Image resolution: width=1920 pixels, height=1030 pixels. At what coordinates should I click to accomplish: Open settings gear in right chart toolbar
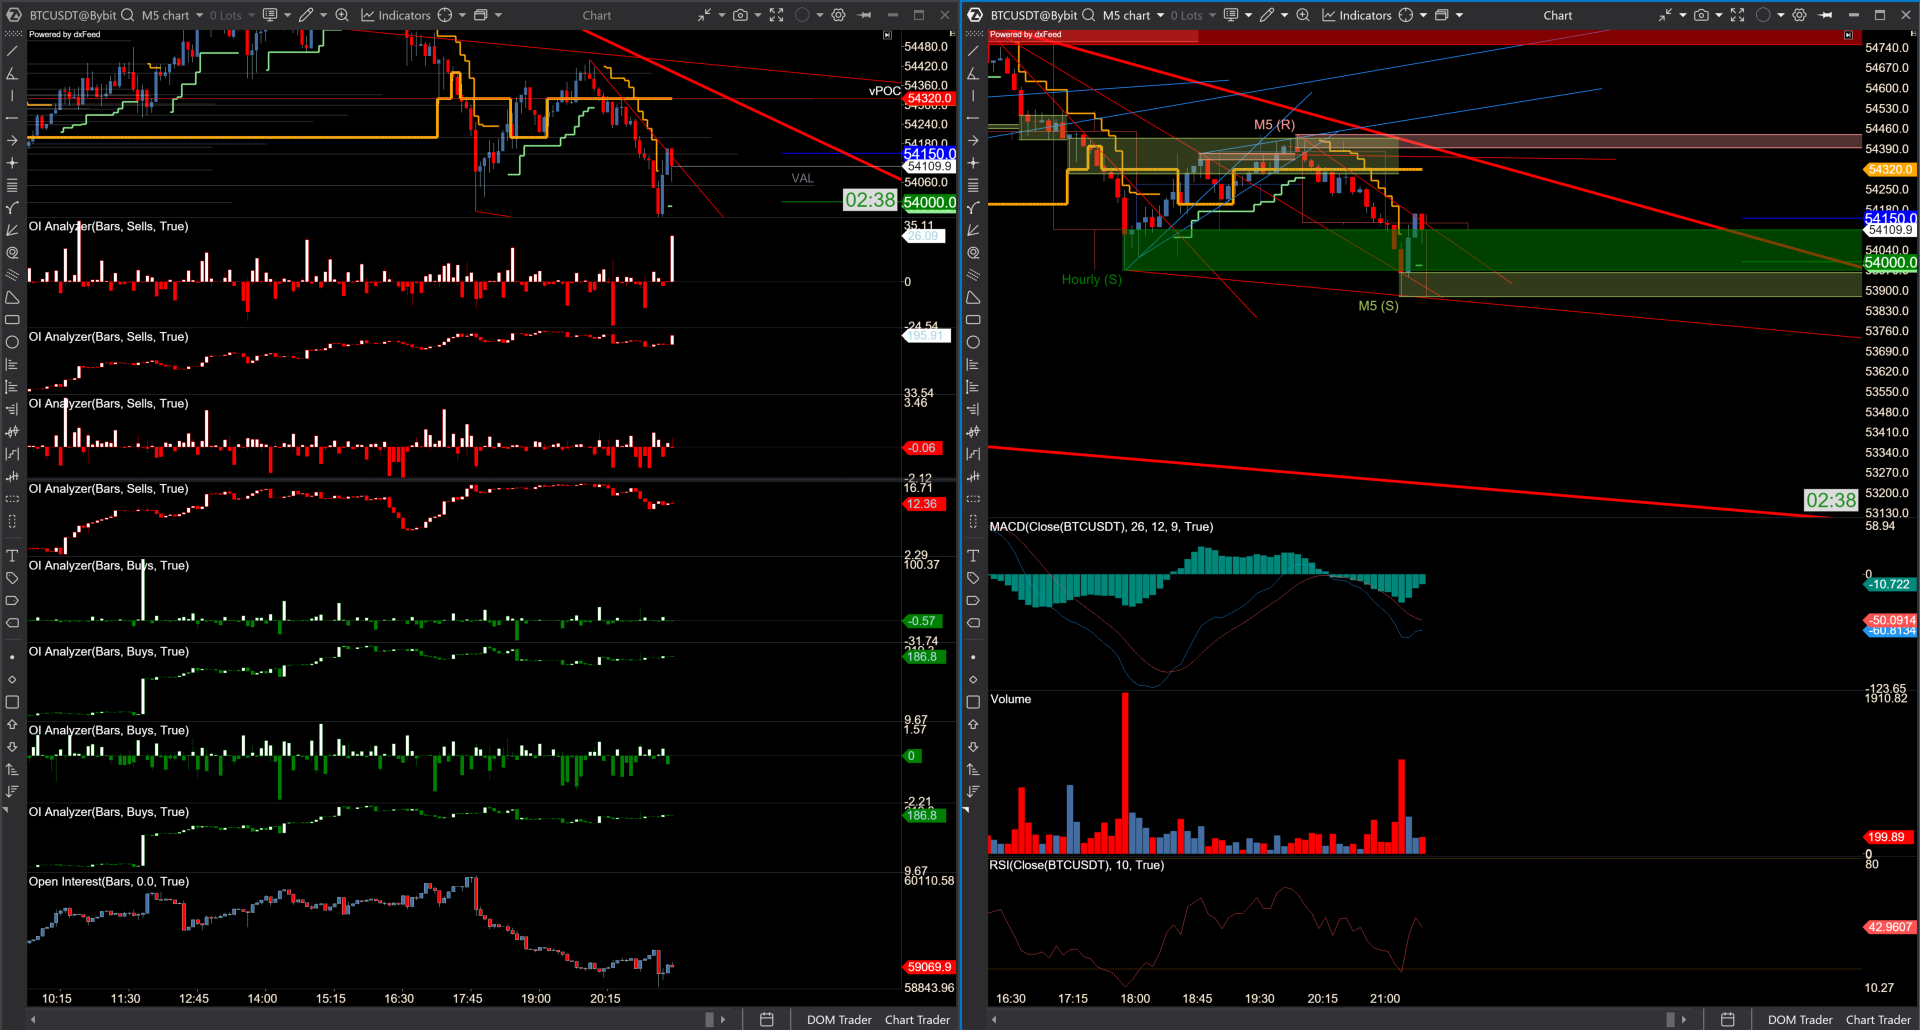coord(1799,15)
